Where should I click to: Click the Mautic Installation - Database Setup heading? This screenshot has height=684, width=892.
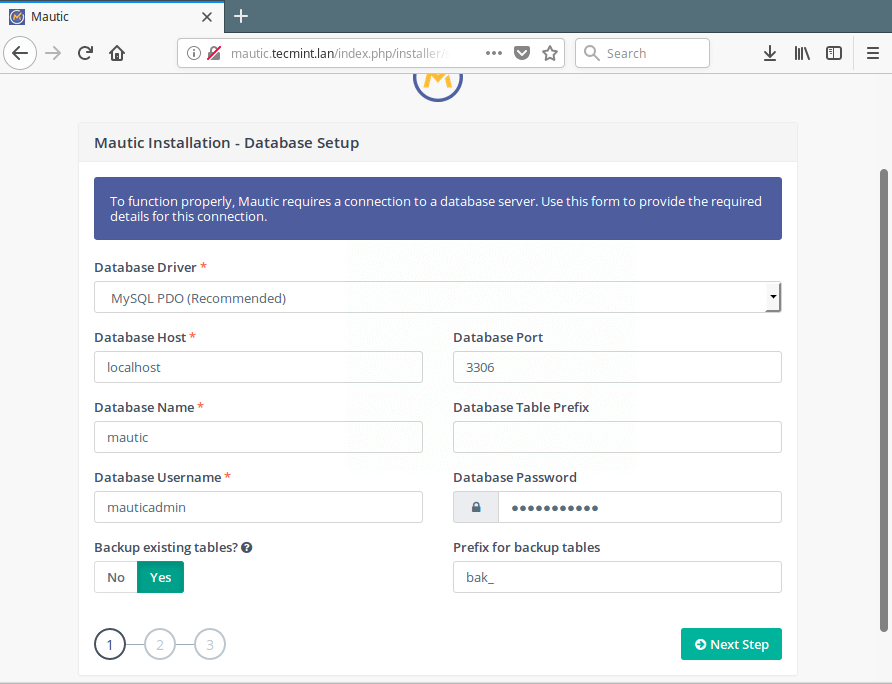coord(226,143)
